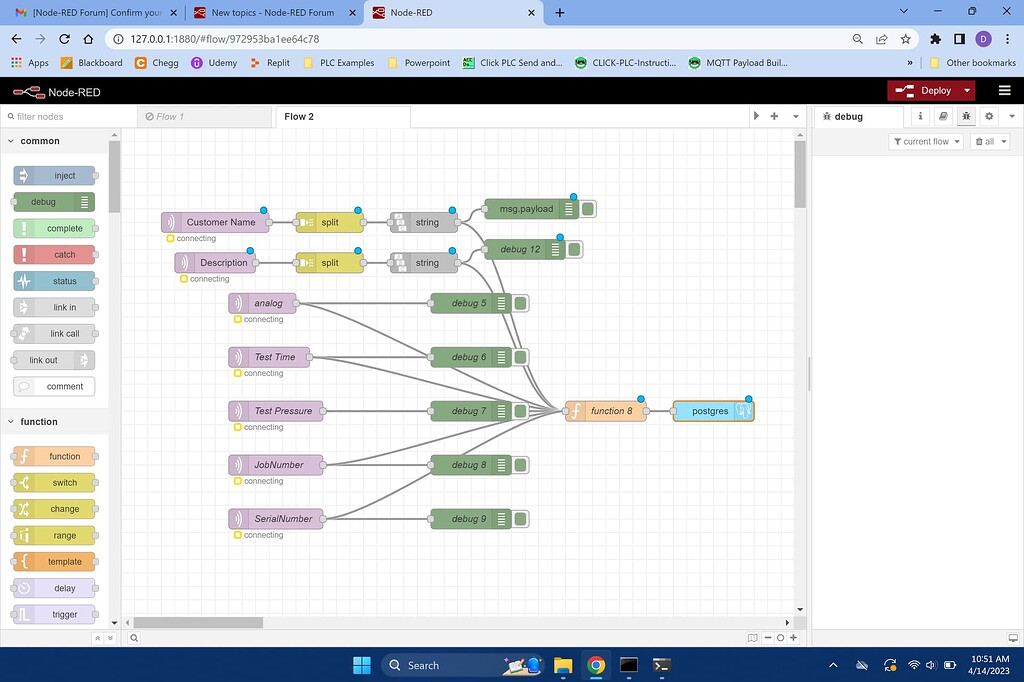The height and width of the screenshot is (682, 1024).
Task: Select the inject node in the palette
Action: pyautogui.click(x=53, y=175)
